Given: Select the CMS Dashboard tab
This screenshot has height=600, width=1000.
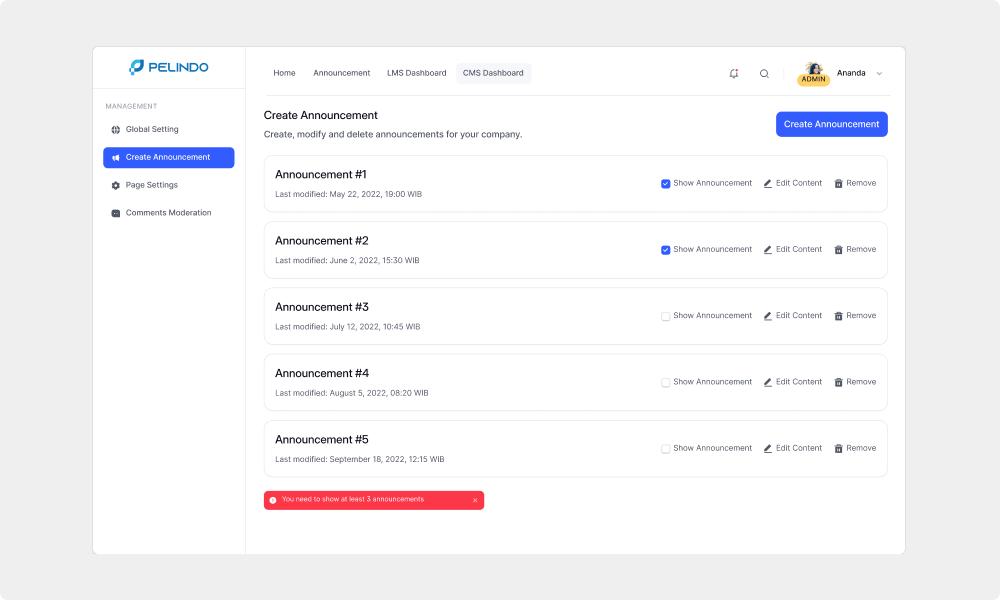Looking at the screenshot, I should [493, 73].
